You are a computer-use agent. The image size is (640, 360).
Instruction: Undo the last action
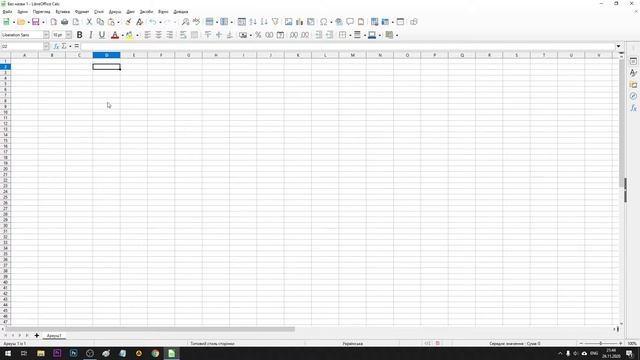click(x=153, y=22)
